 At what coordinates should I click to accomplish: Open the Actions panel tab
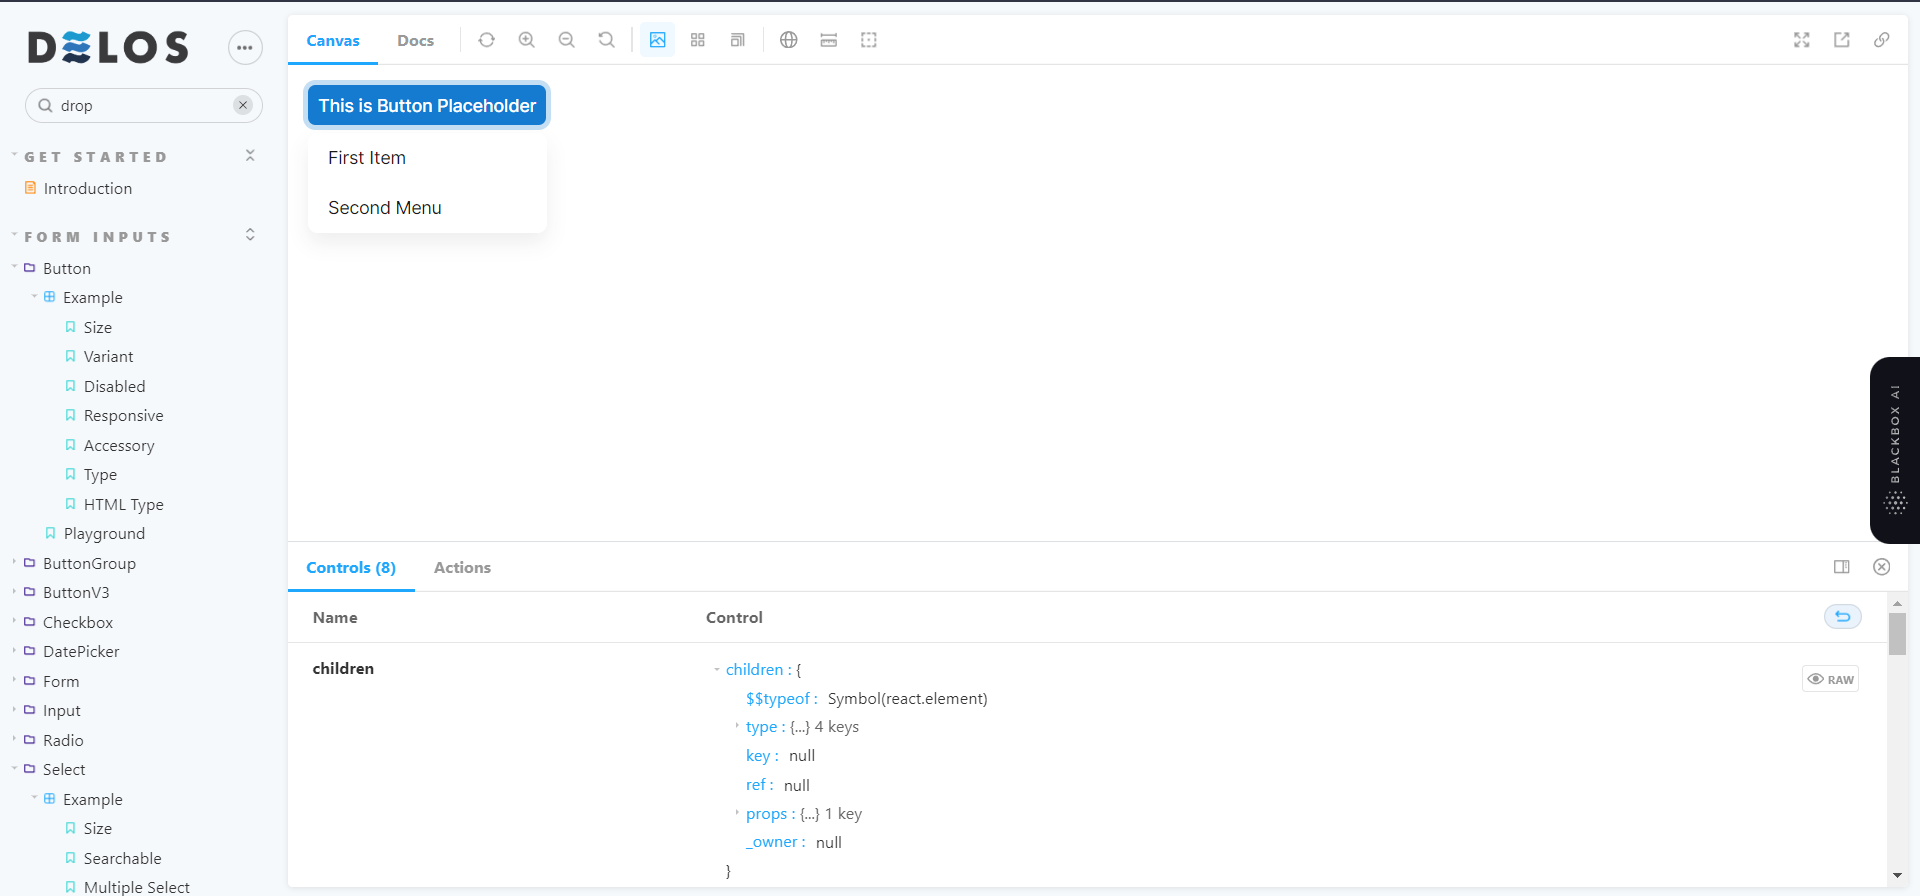(462, 568)
